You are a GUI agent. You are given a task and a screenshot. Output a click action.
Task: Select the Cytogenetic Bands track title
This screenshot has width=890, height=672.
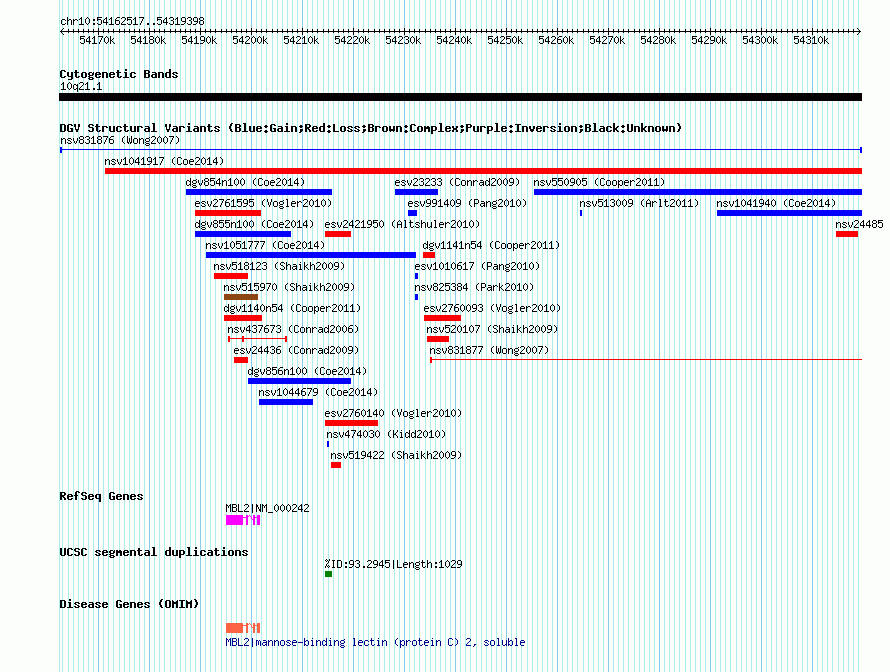(119, 74)
